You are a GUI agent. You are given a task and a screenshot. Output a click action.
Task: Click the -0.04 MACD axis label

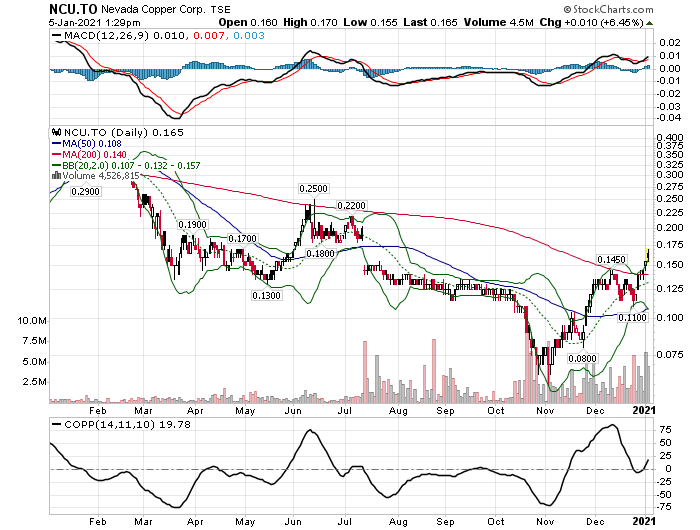point(667,118)
